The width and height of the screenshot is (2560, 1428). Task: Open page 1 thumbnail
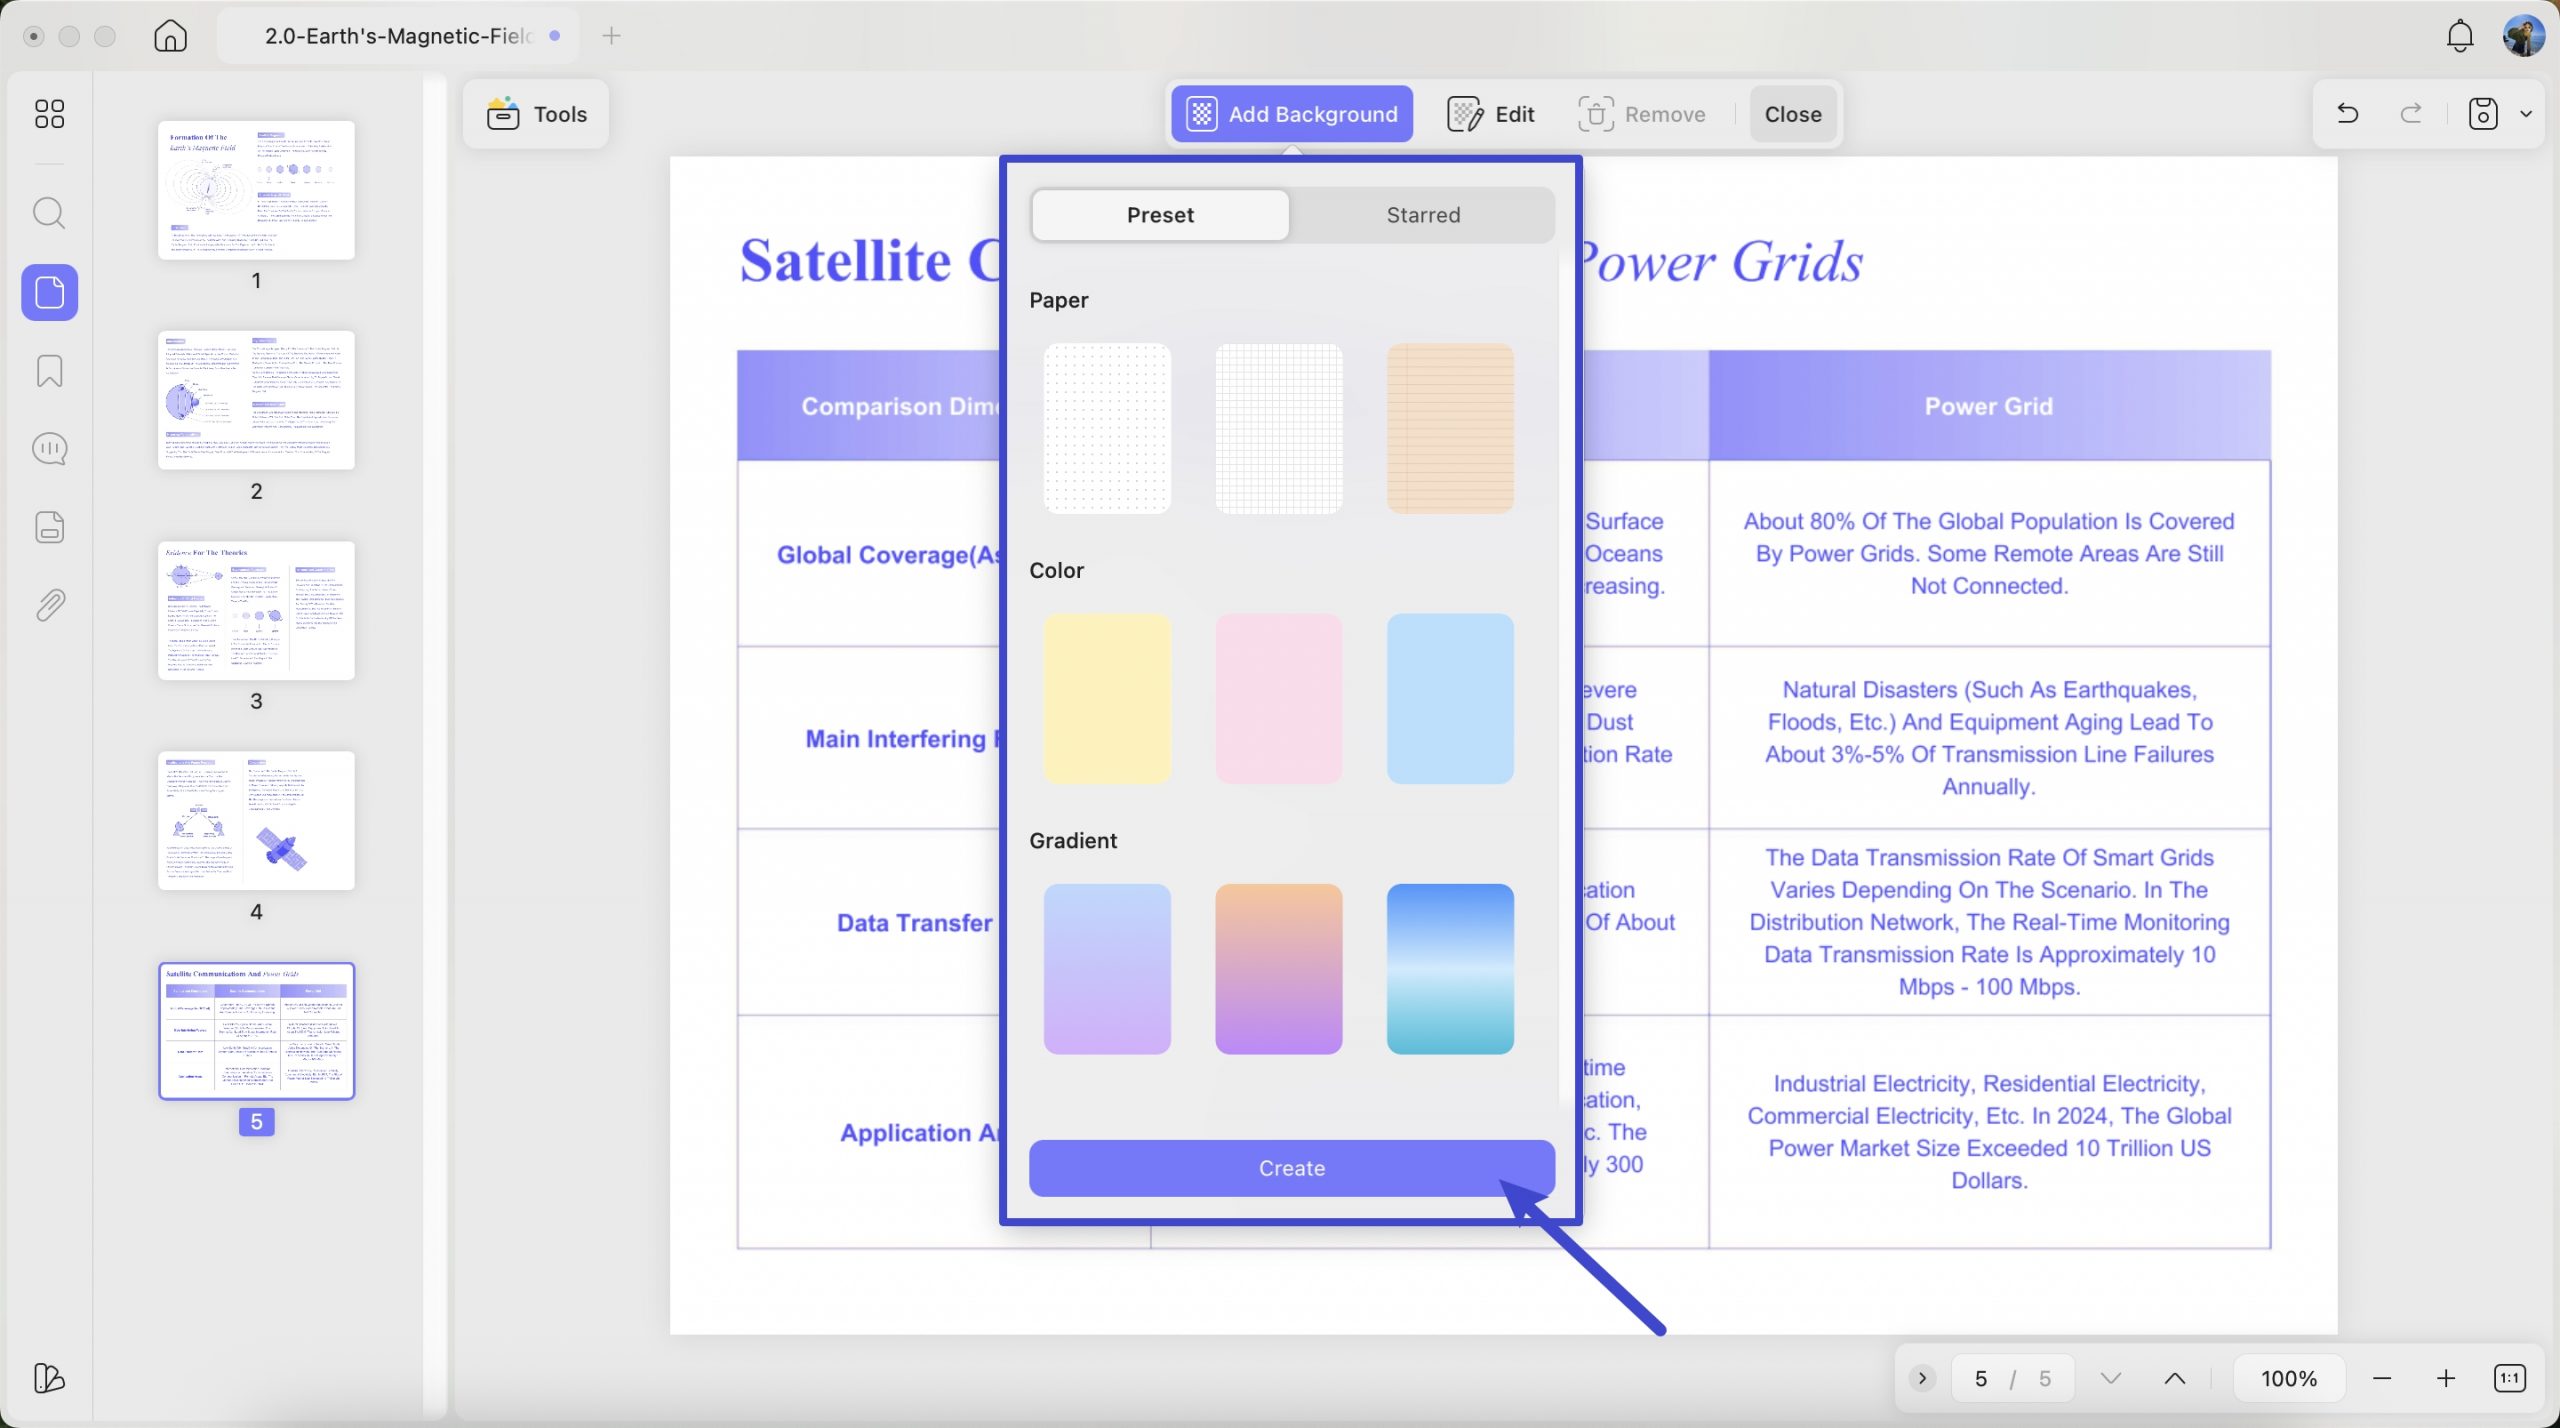pyautogui.click(x=256, y=190)
